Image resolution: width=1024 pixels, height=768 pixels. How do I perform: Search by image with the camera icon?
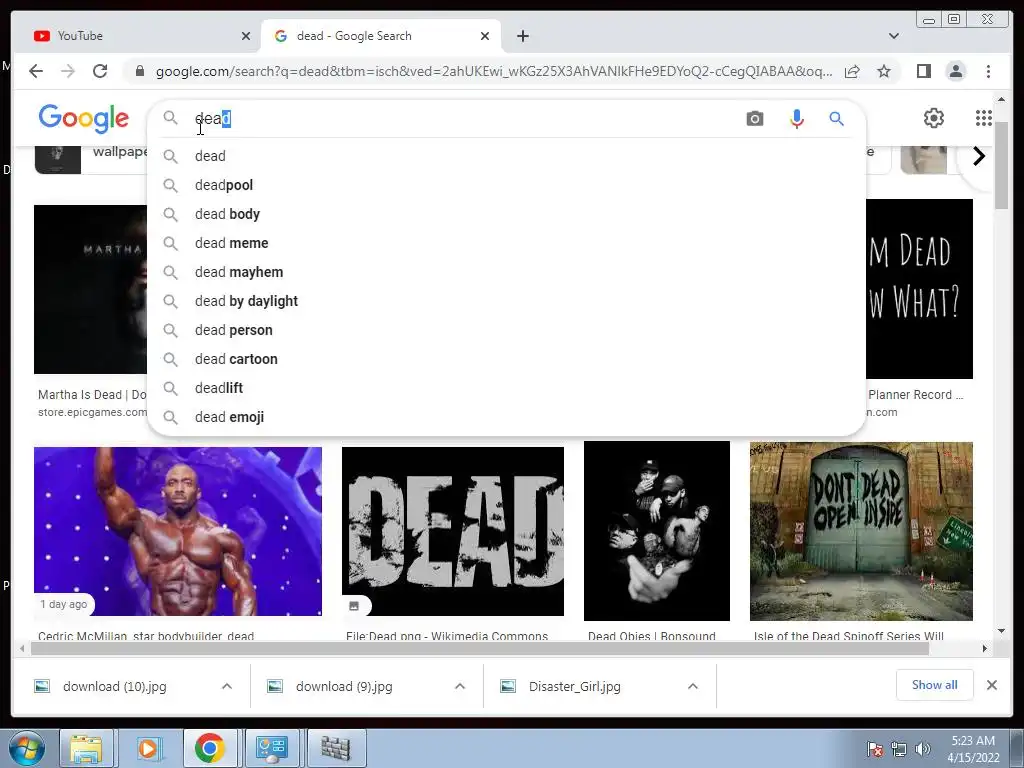coord(754,119)
